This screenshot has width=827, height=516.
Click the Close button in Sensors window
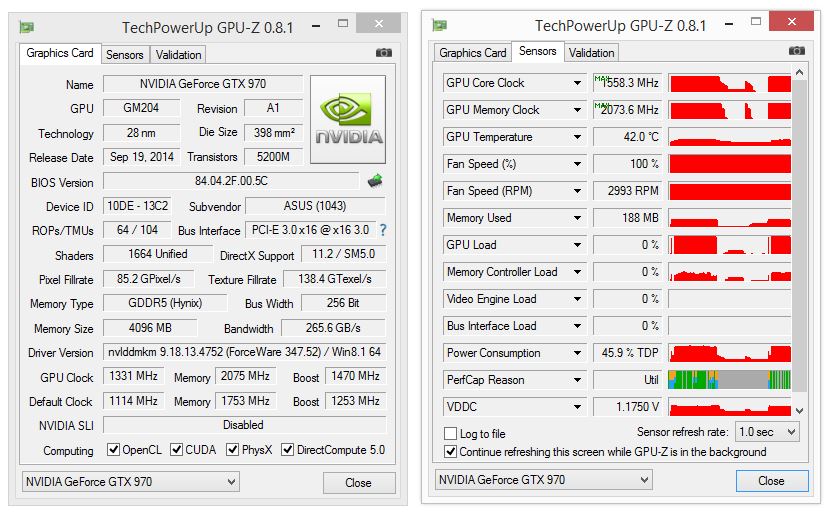point(772,481)
